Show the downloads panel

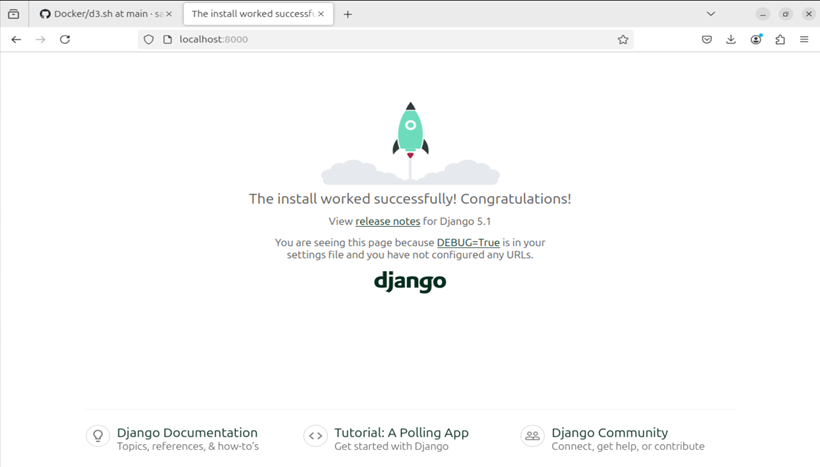(731, 39)
